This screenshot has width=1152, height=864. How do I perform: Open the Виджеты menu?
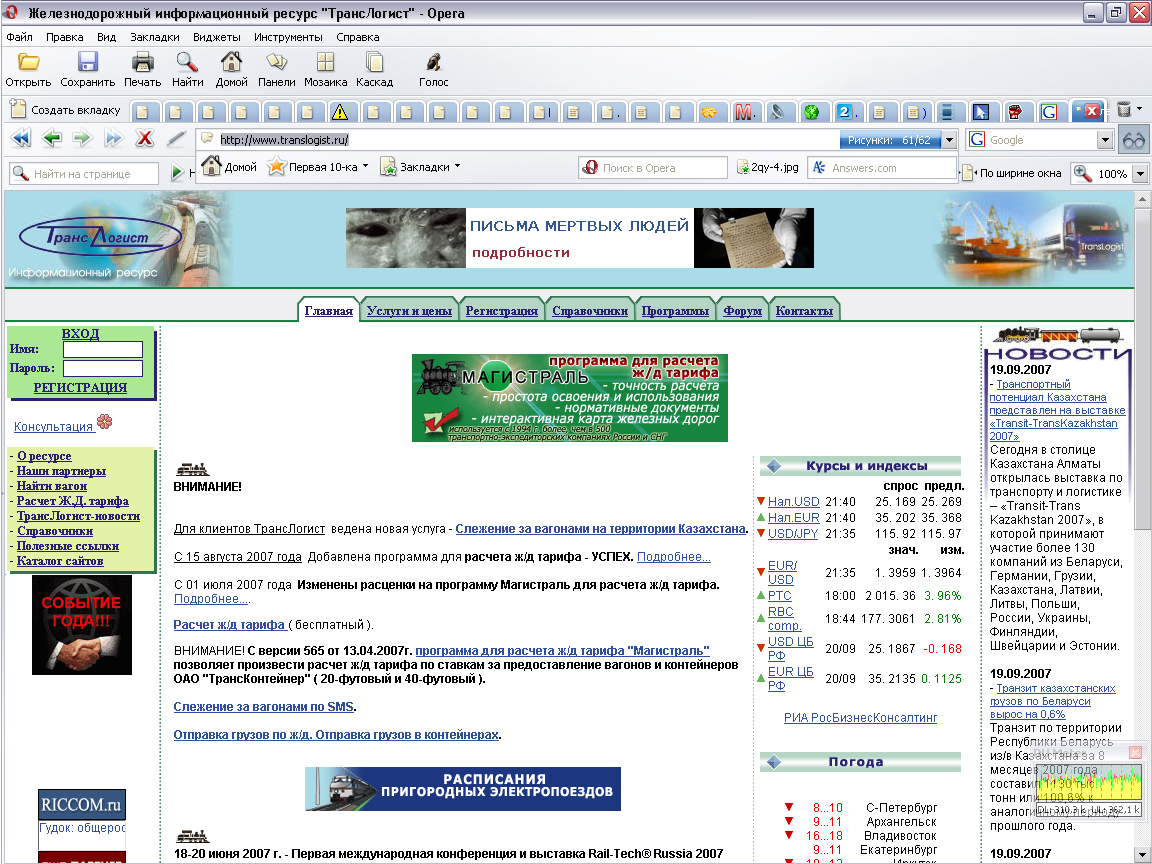pos(217,37)
